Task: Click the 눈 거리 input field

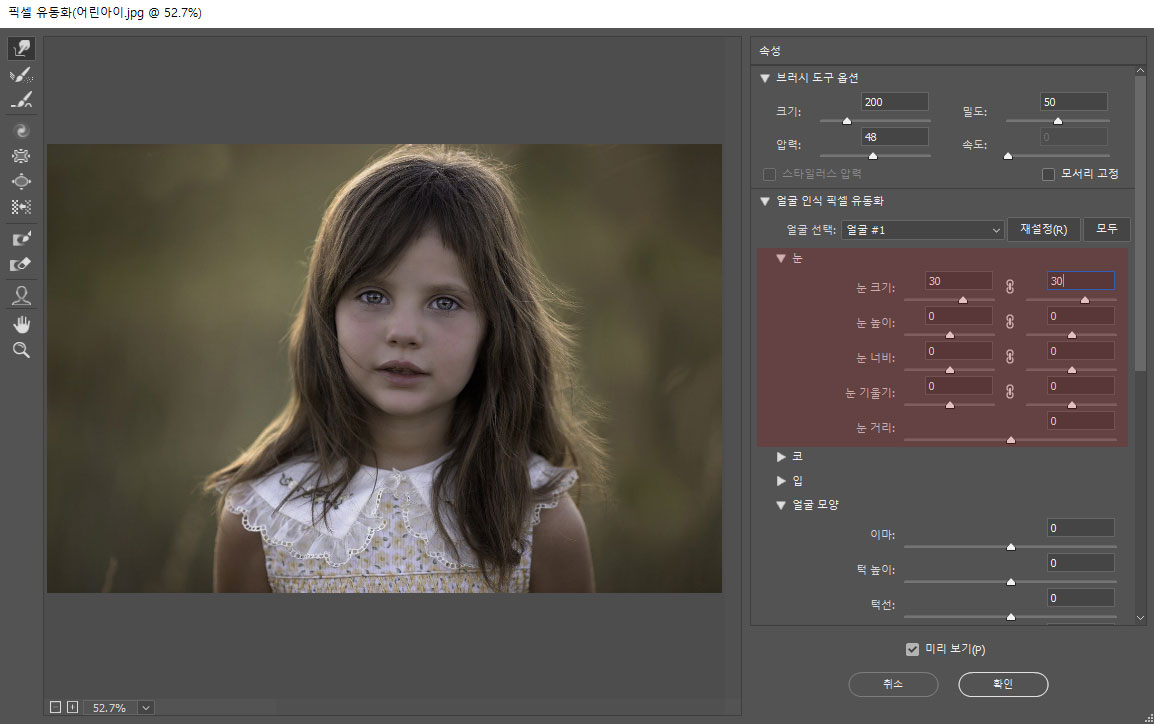Action: point(1080,421)
